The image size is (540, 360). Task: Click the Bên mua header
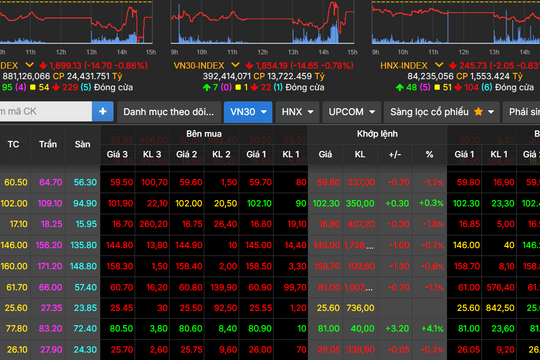(204, 134)
